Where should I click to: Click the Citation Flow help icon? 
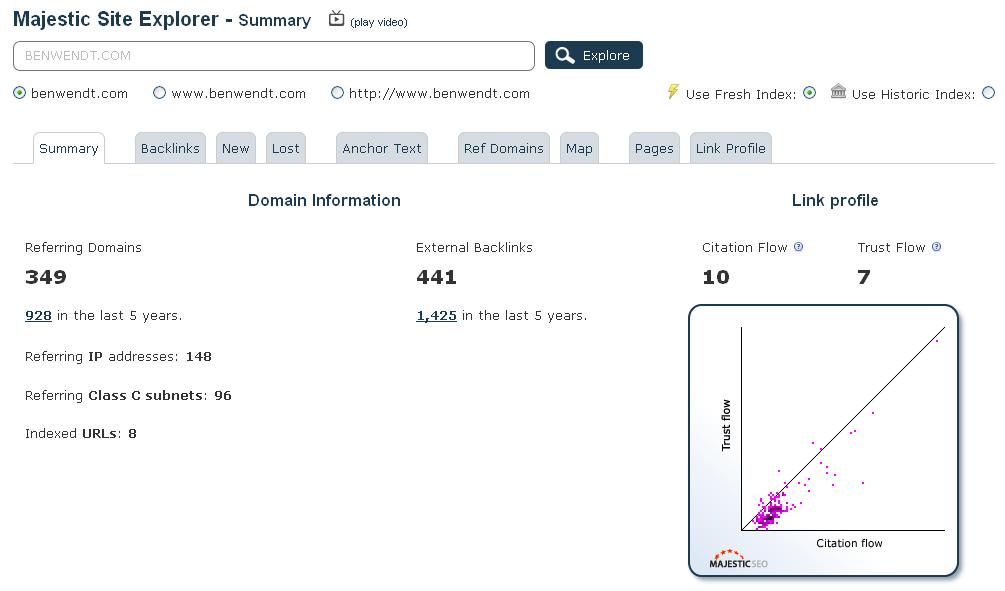click(x=798, y=247)
